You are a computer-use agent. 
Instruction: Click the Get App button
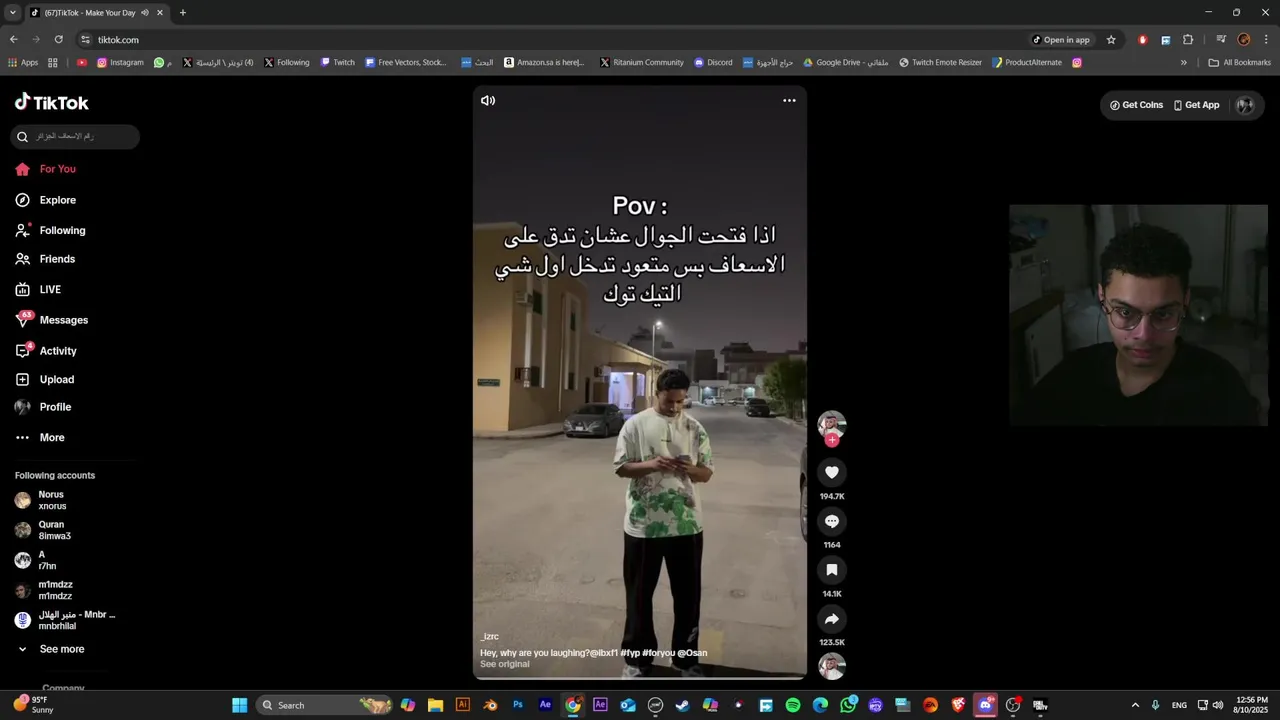point(1196,105)
